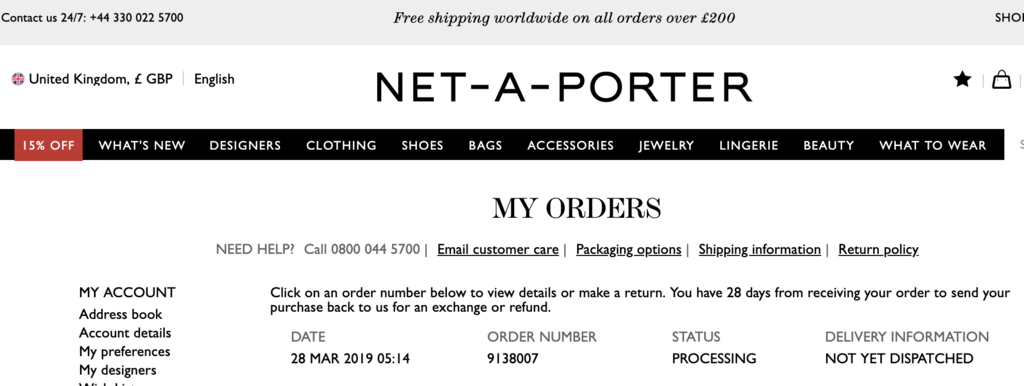Image resolution: width=1024 pixels, height=386 pixels.
Task: Open the CLOTHING menu
Action: 341,145
